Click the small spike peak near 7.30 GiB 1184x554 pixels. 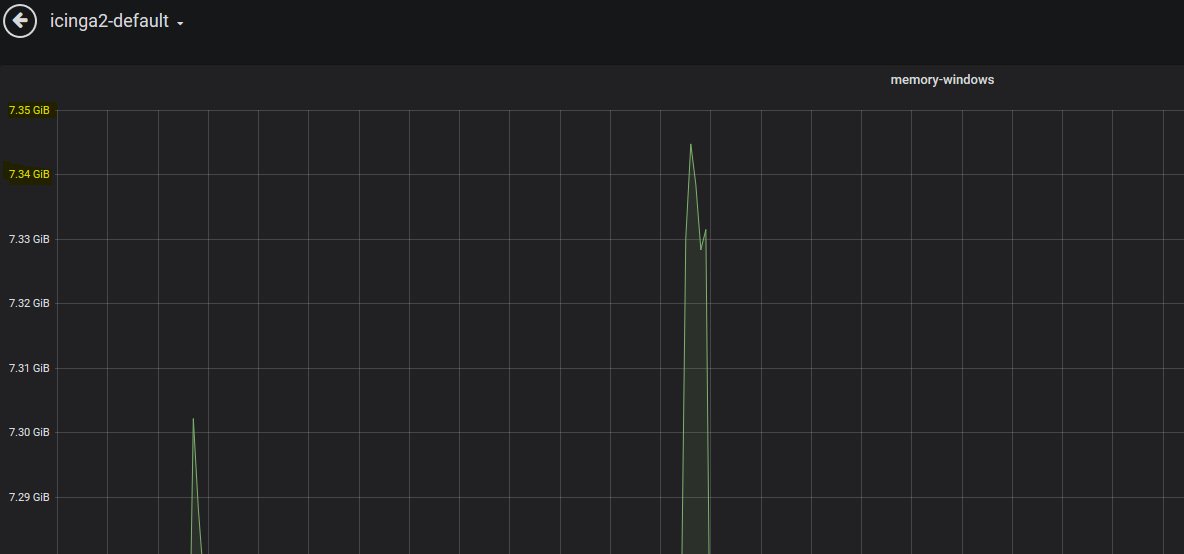tap(193, 419)
